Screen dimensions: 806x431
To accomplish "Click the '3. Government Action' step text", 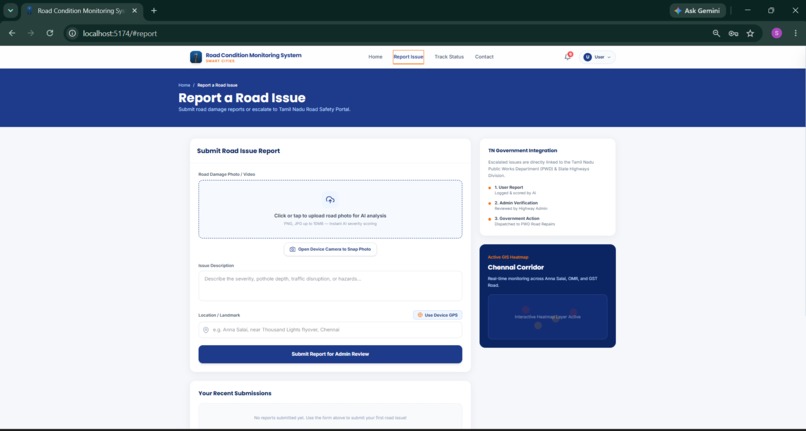I will pyautogui.click(x=517, y=219).
